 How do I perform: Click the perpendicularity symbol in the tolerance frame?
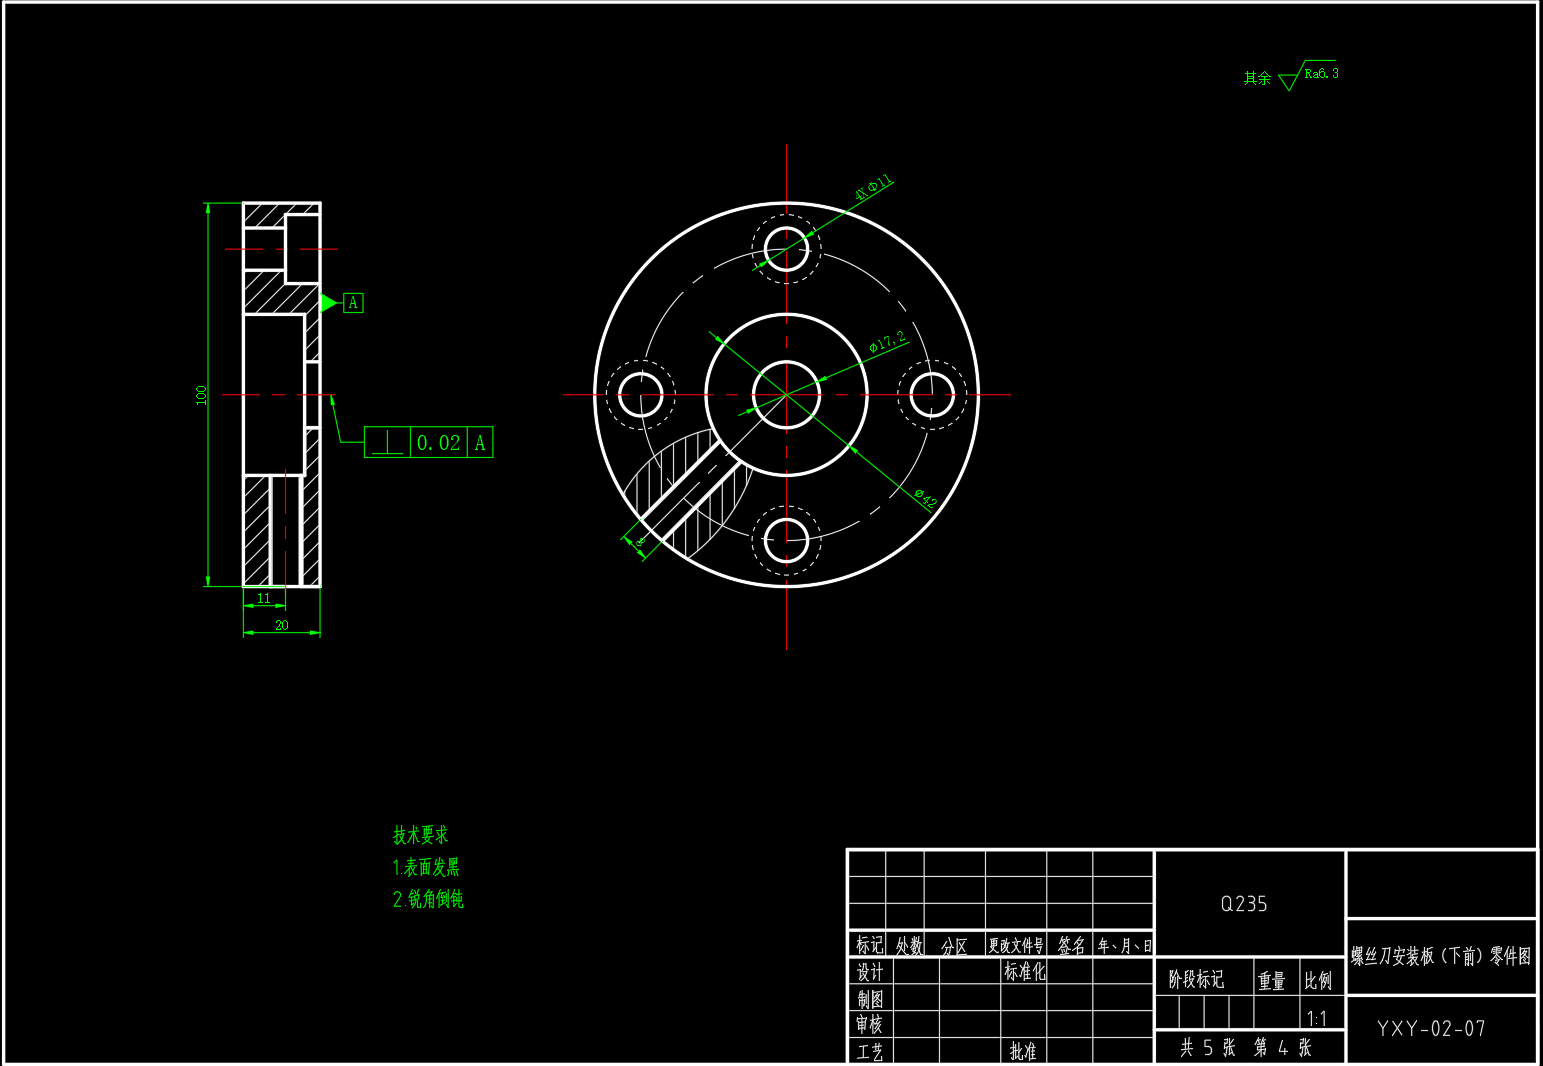(x=387, y=442)
